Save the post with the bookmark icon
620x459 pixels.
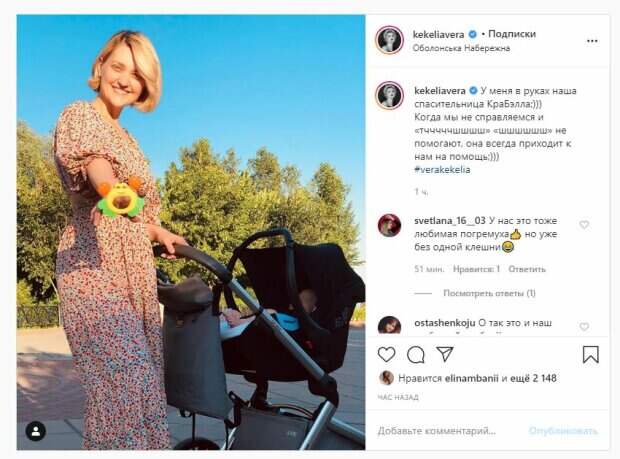[x=590, y=354]
